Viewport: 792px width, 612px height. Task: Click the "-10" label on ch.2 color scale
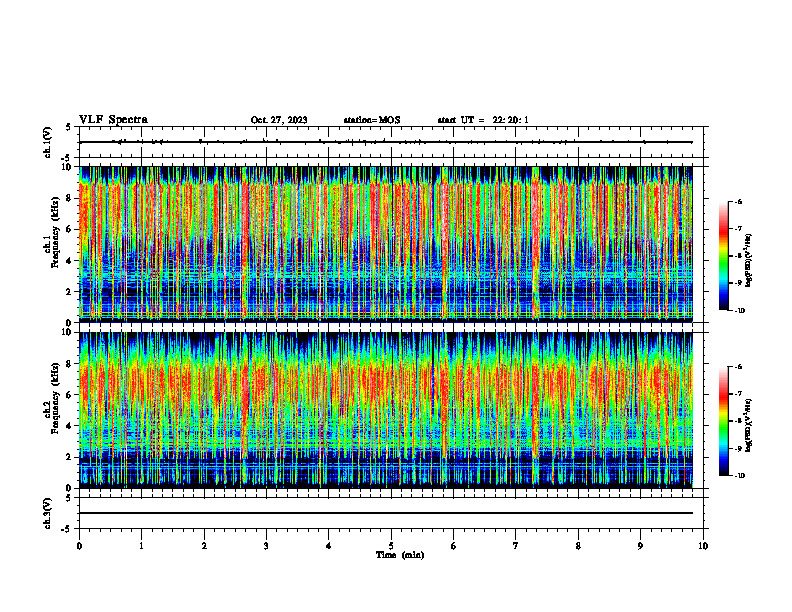[x=739, y=476]
